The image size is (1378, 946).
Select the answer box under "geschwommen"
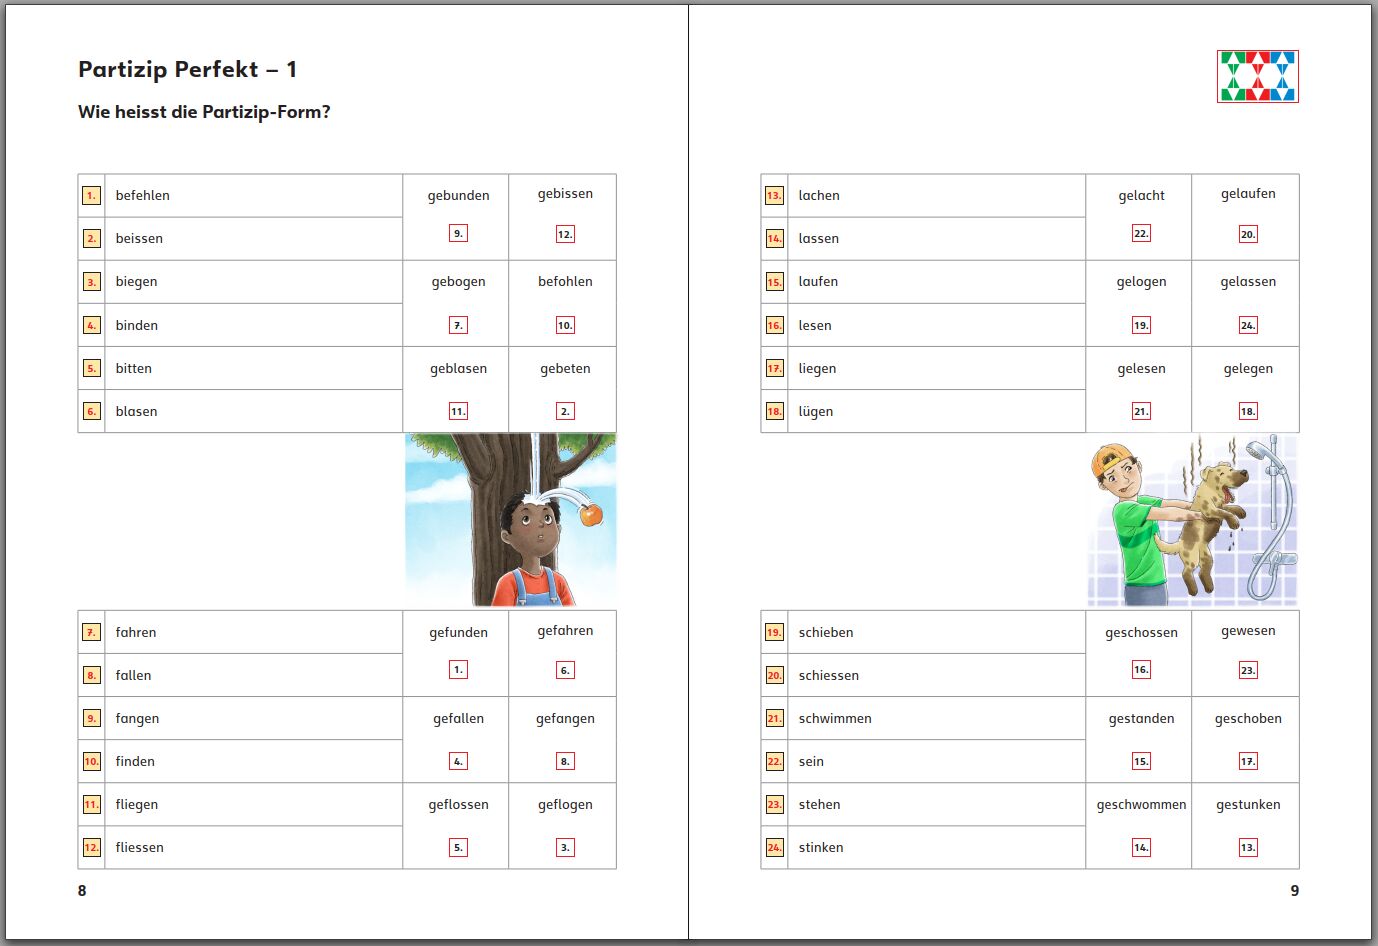pos(1141,848)
